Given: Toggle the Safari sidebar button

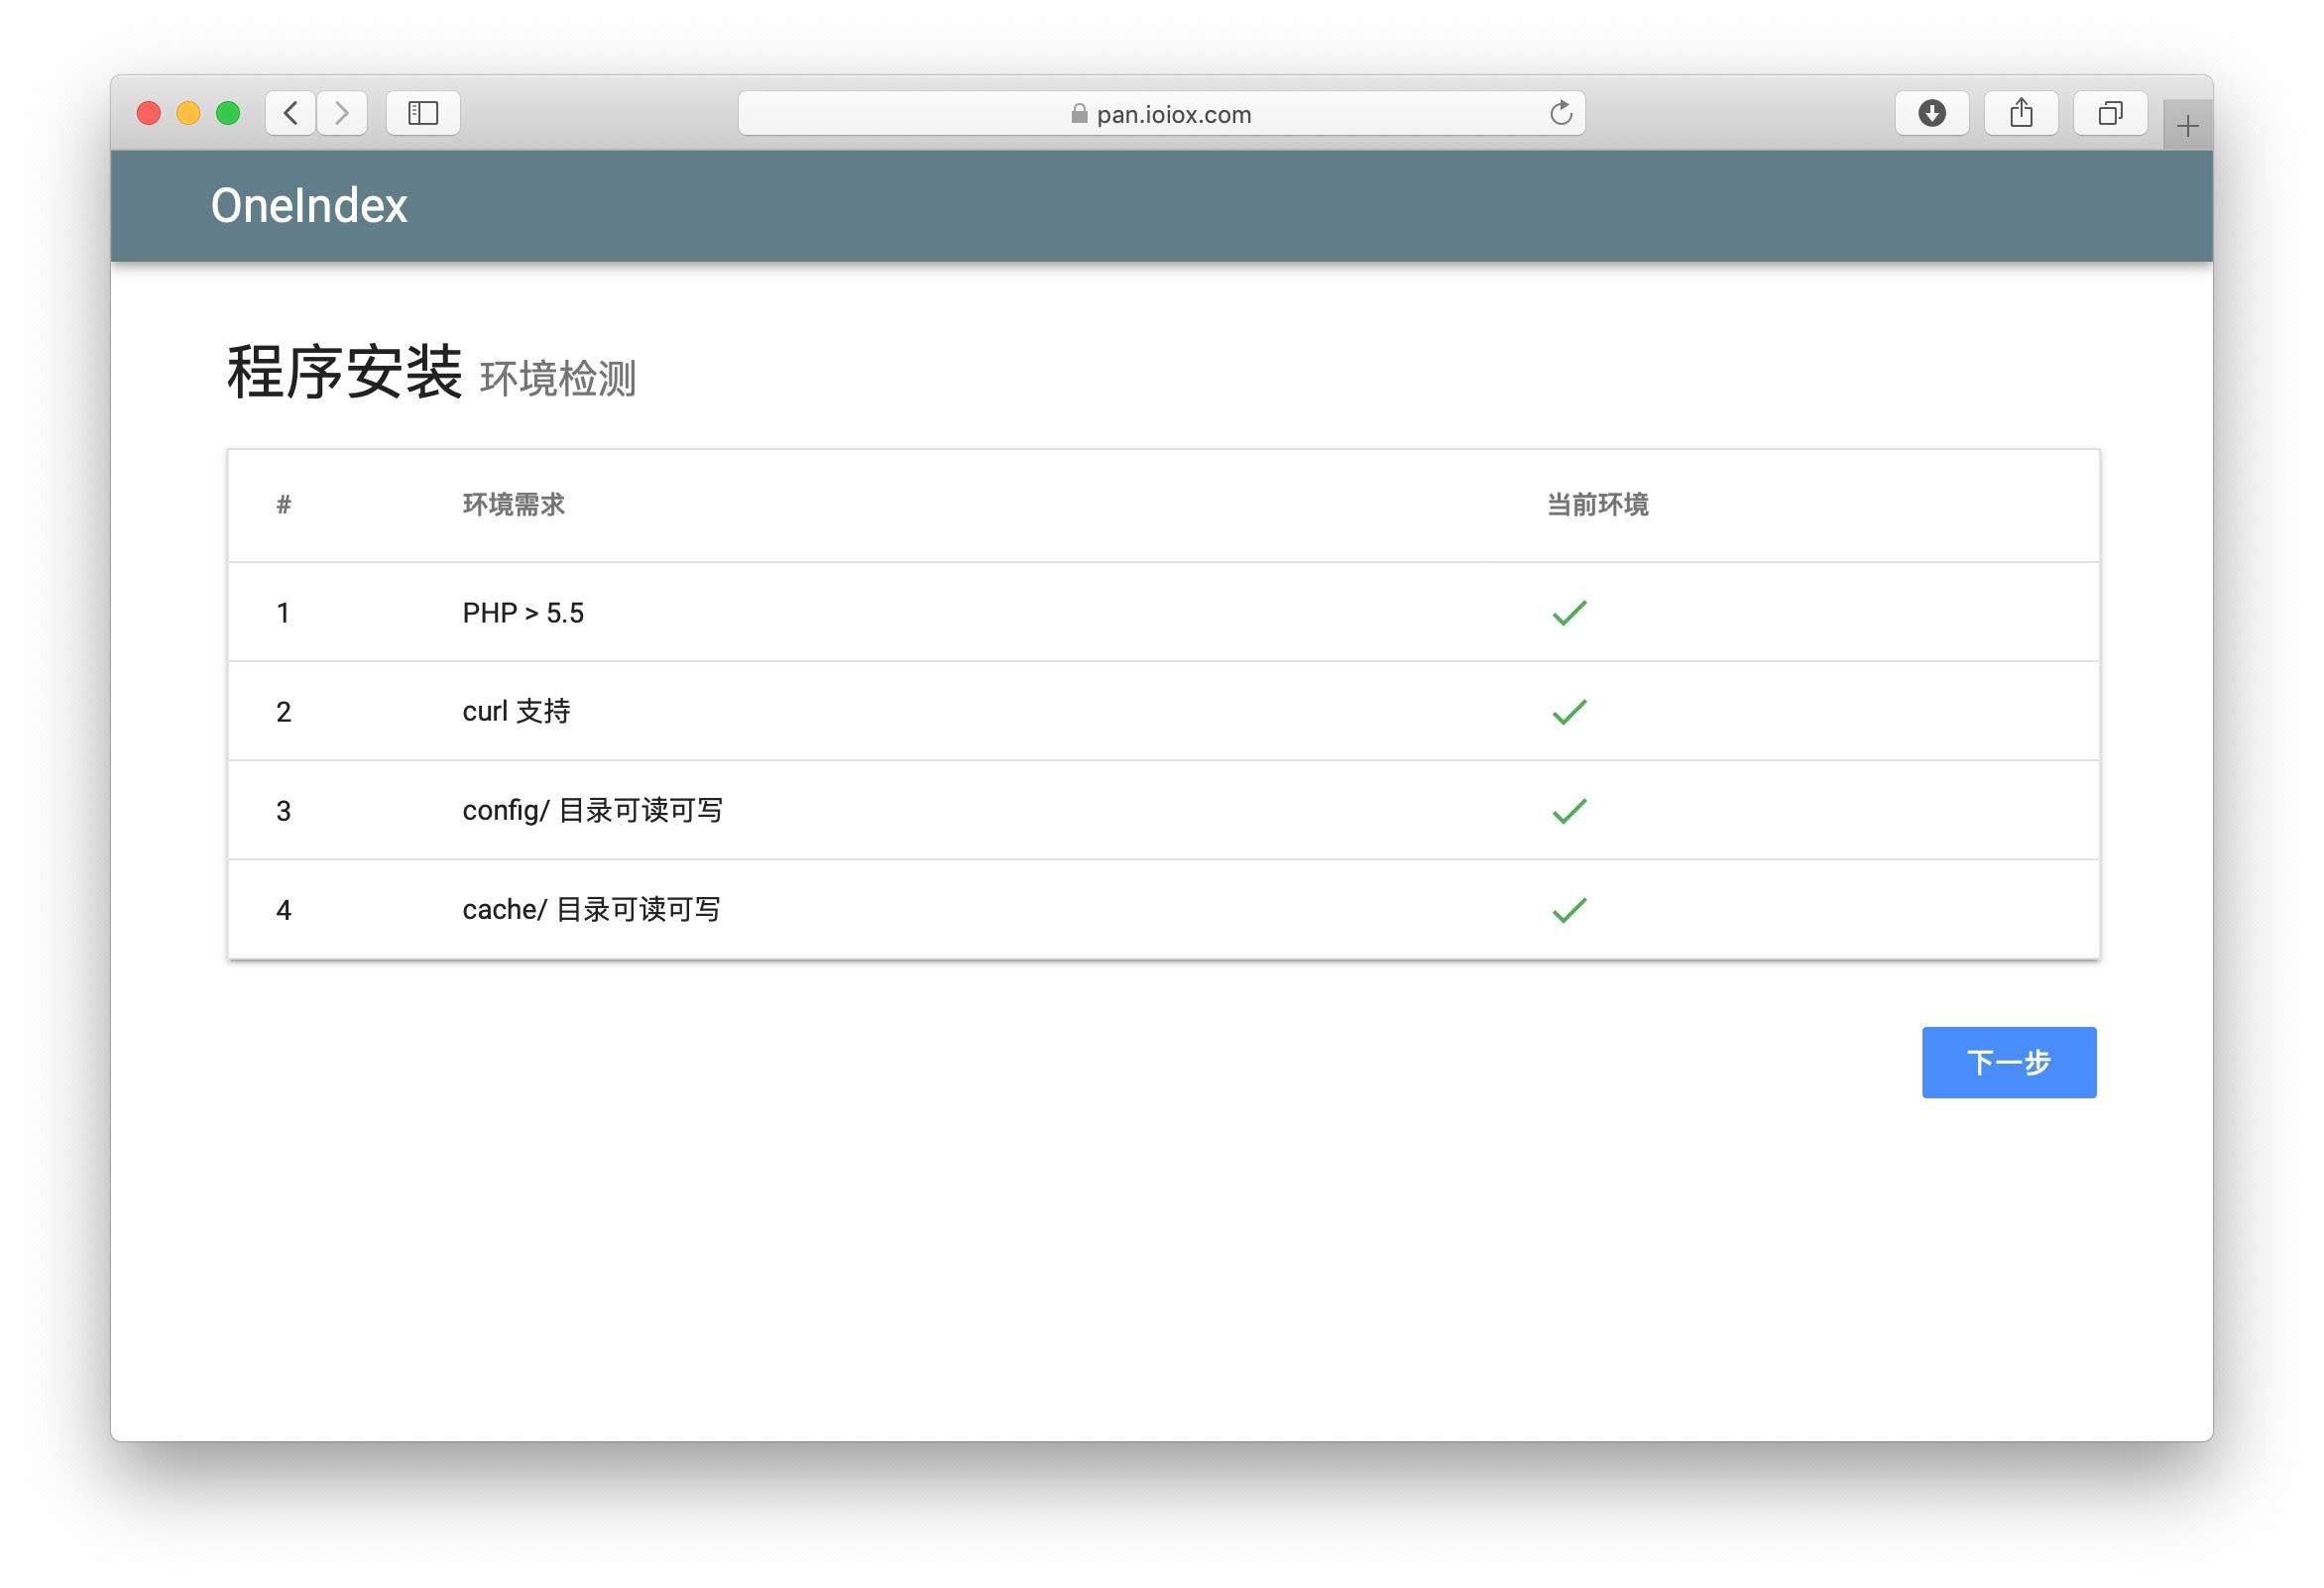Looking at the screenshot, I should pyautogui.click(x=423, y=113).
